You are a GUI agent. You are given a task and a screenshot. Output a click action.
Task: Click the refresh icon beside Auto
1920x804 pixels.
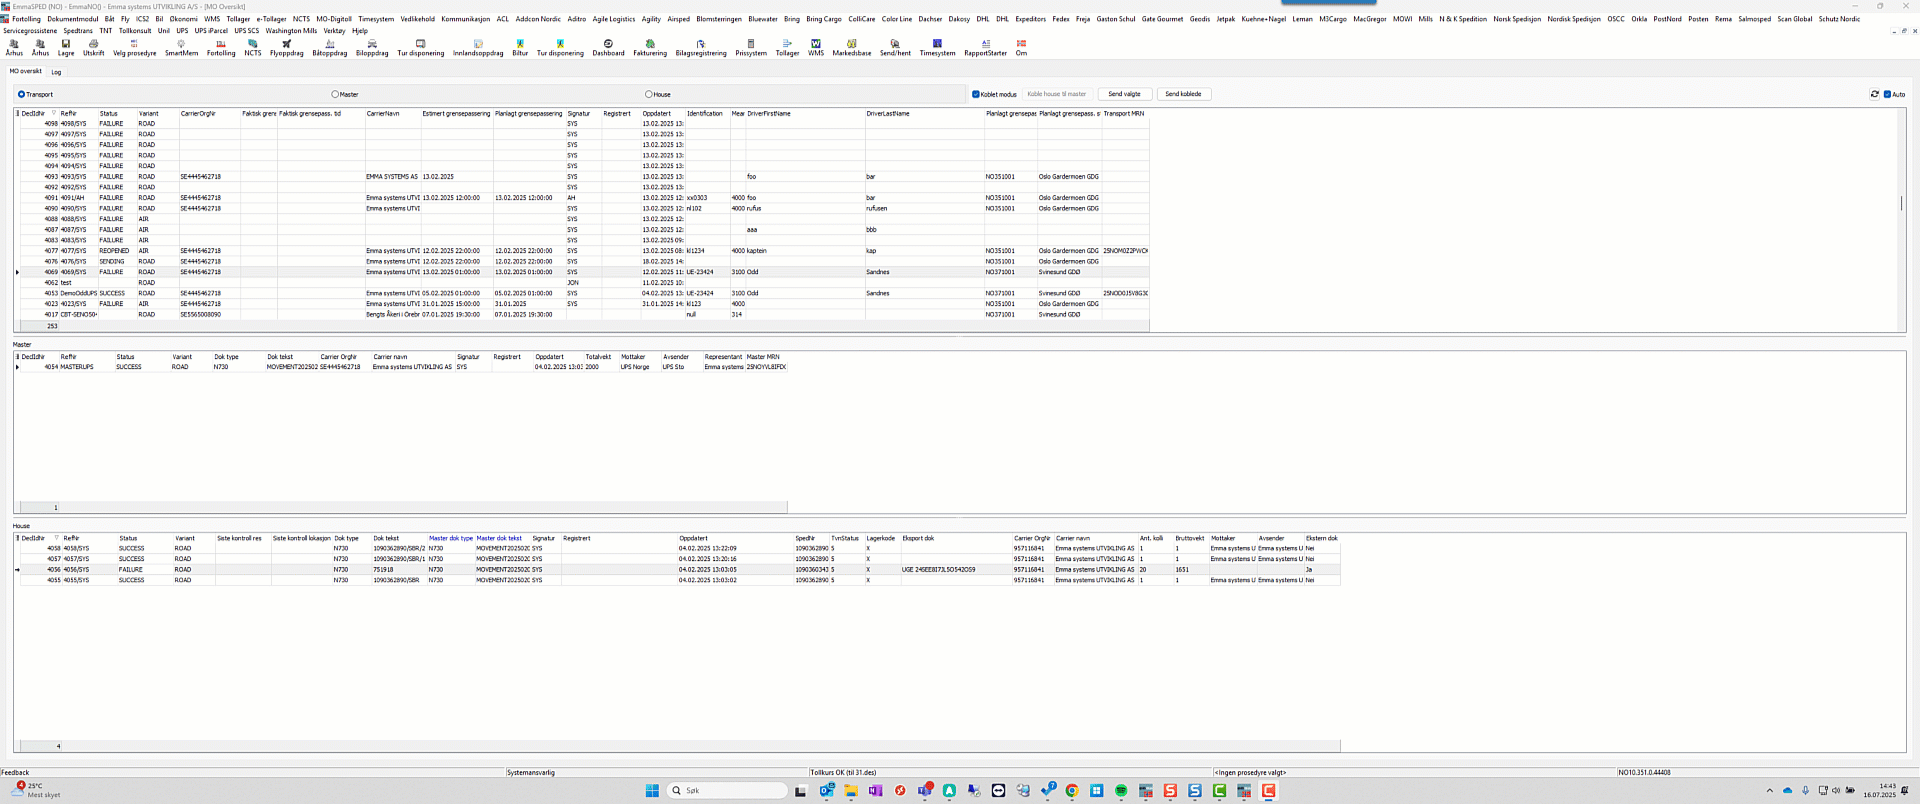tap(1874, 94)
